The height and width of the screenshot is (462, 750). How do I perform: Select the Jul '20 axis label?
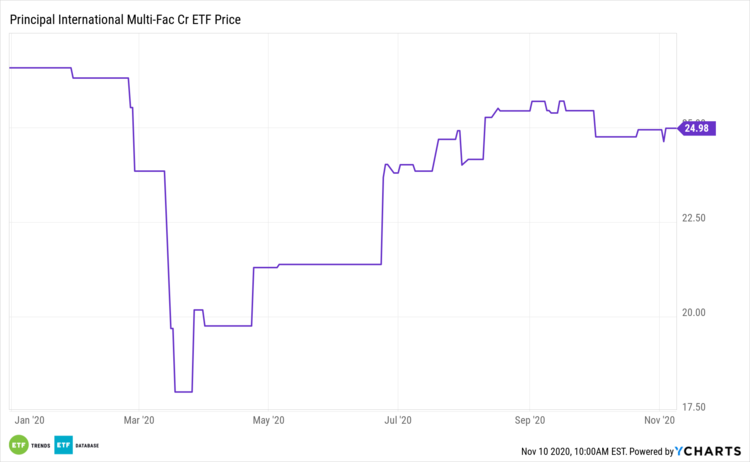(x=398, y=421)
